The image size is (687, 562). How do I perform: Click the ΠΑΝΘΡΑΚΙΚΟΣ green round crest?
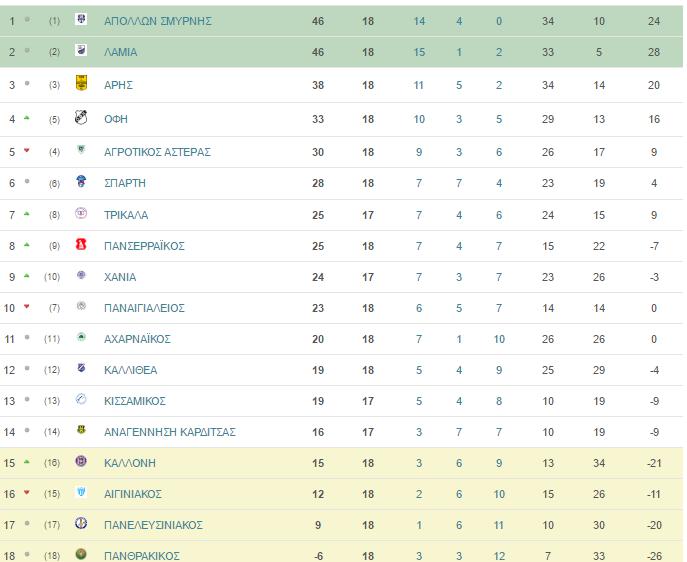(x=81, y=554)
